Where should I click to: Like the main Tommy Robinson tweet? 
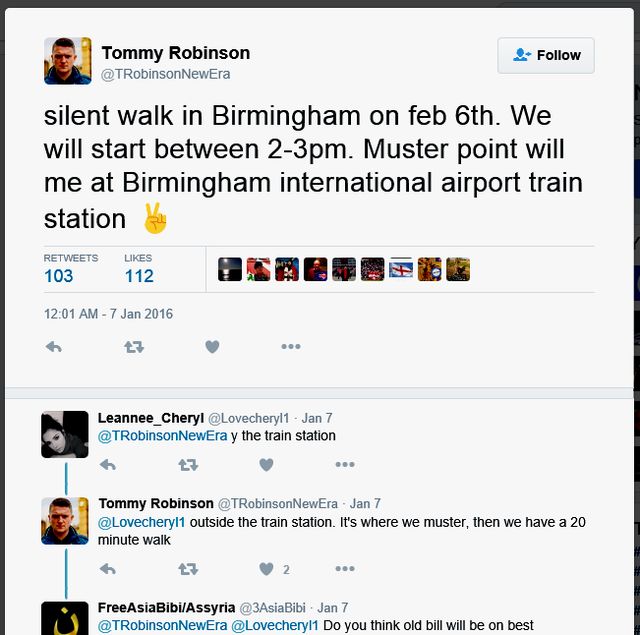pos(212,347)
